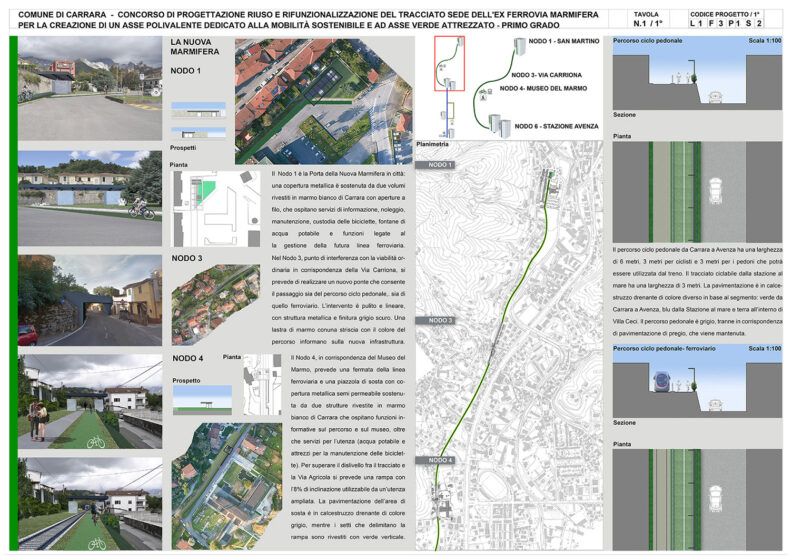
Task: Click the TAVOLA N.1 box in the header
Action: pyautogui.click(x=648, y=19)
